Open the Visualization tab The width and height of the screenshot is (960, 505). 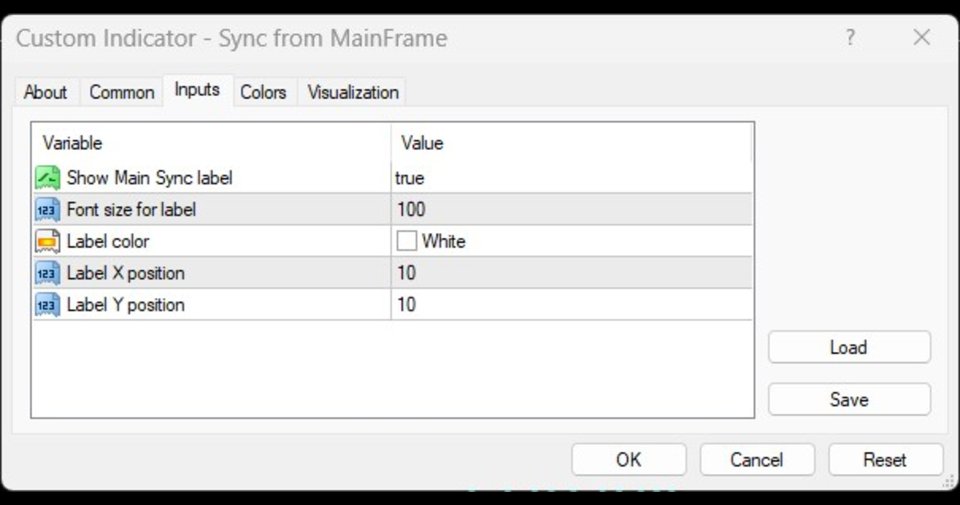pyautogui.click(x=353, y=92)
